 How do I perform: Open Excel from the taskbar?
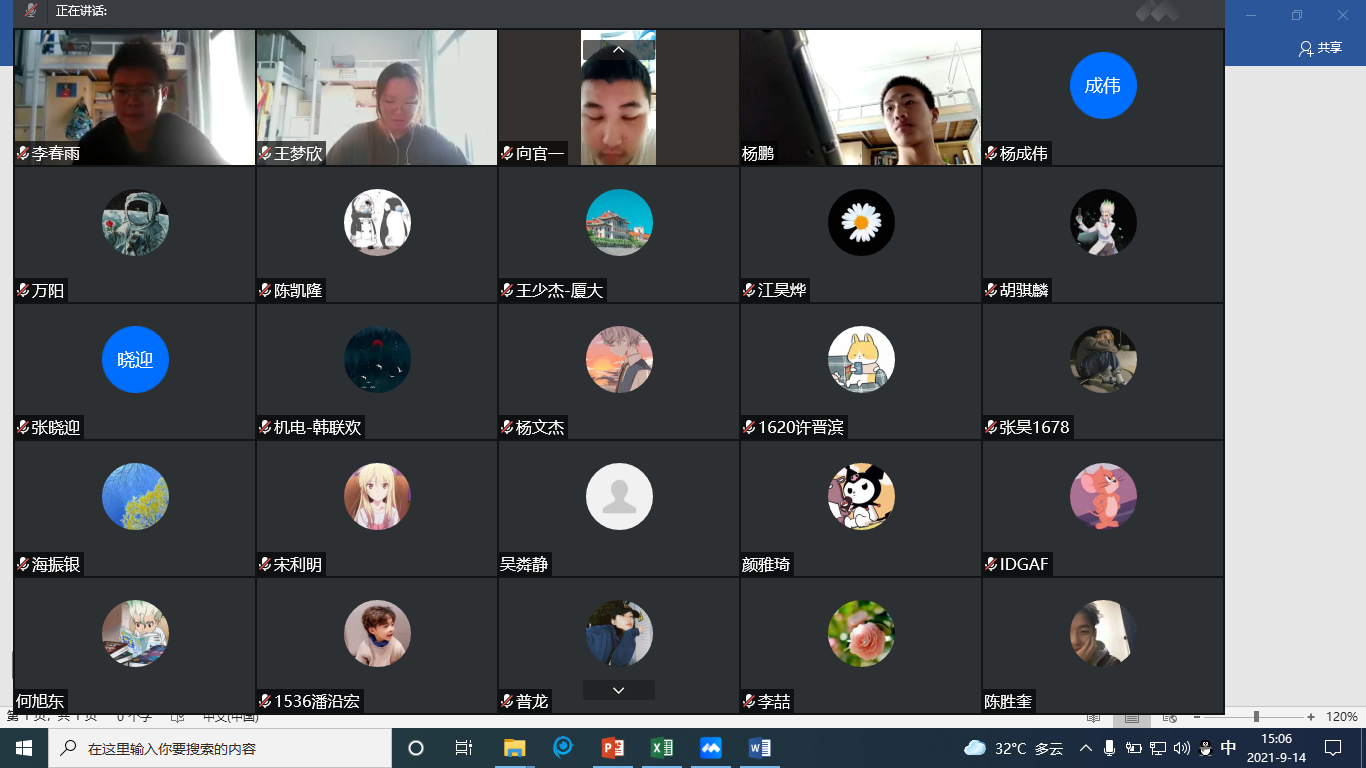pos(661,748)
